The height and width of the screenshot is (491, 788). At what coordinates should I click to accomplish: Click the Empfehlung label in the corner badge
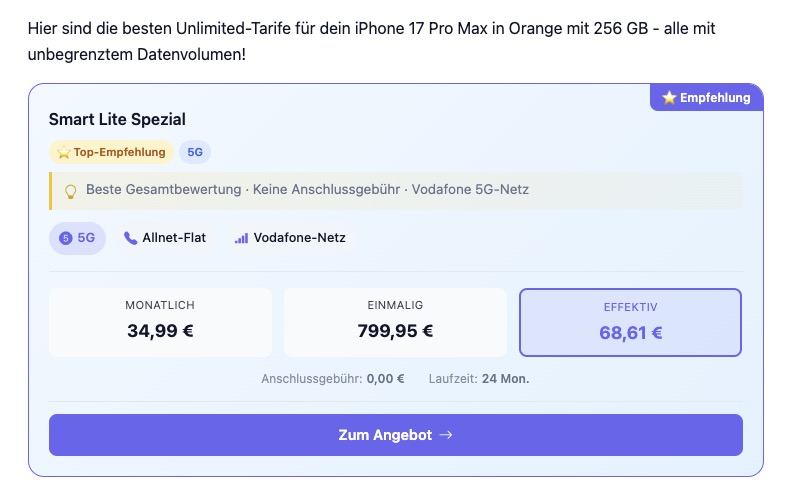tap(714, 98)
